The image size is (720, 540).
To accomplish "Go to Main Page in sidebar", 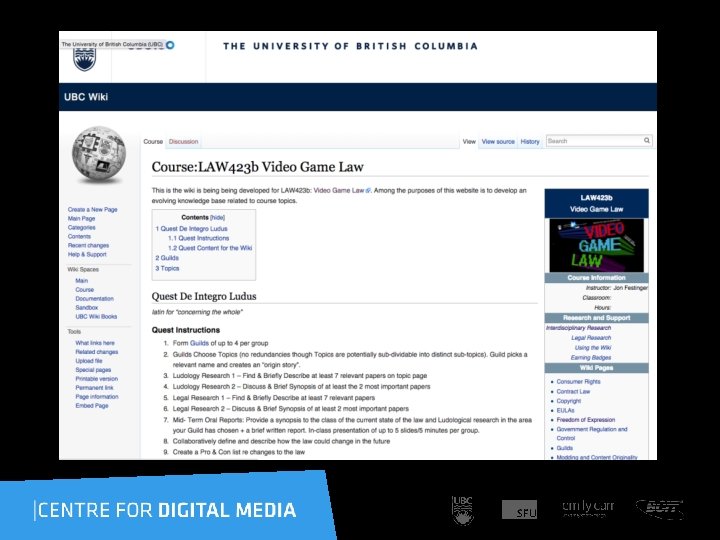I will click(81, 219).
